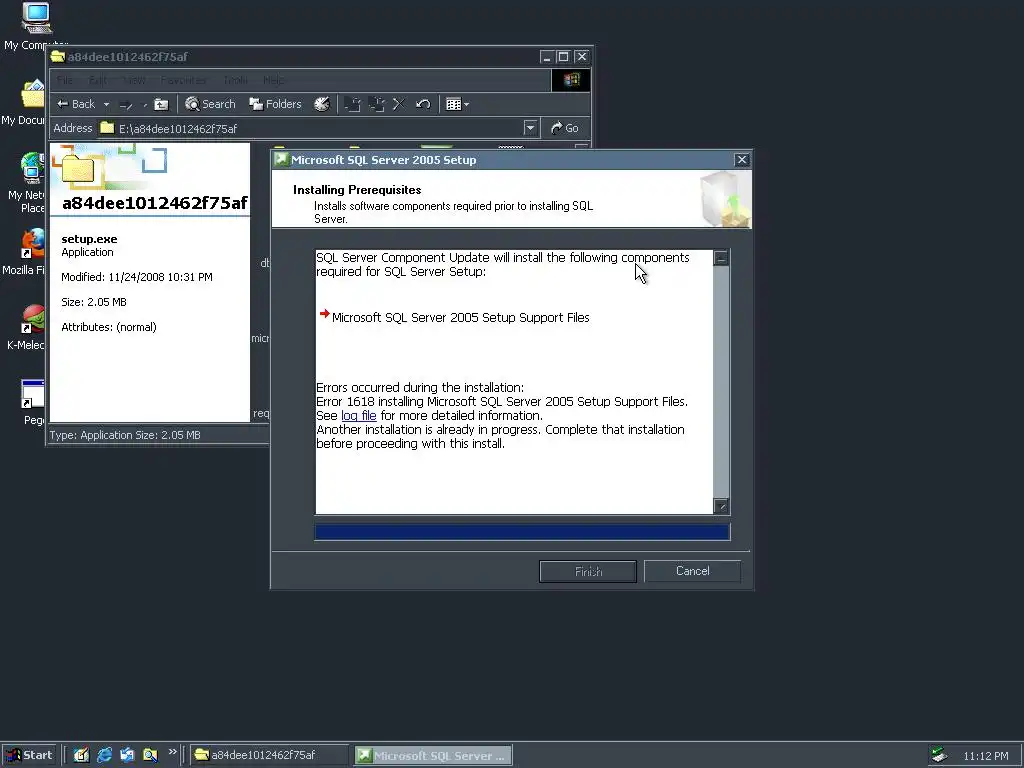Image resolution: width=1024 pixels, height=768 pixels.
Task: Open the Tools menu in Explorer
Action: (x=235, y=80)
